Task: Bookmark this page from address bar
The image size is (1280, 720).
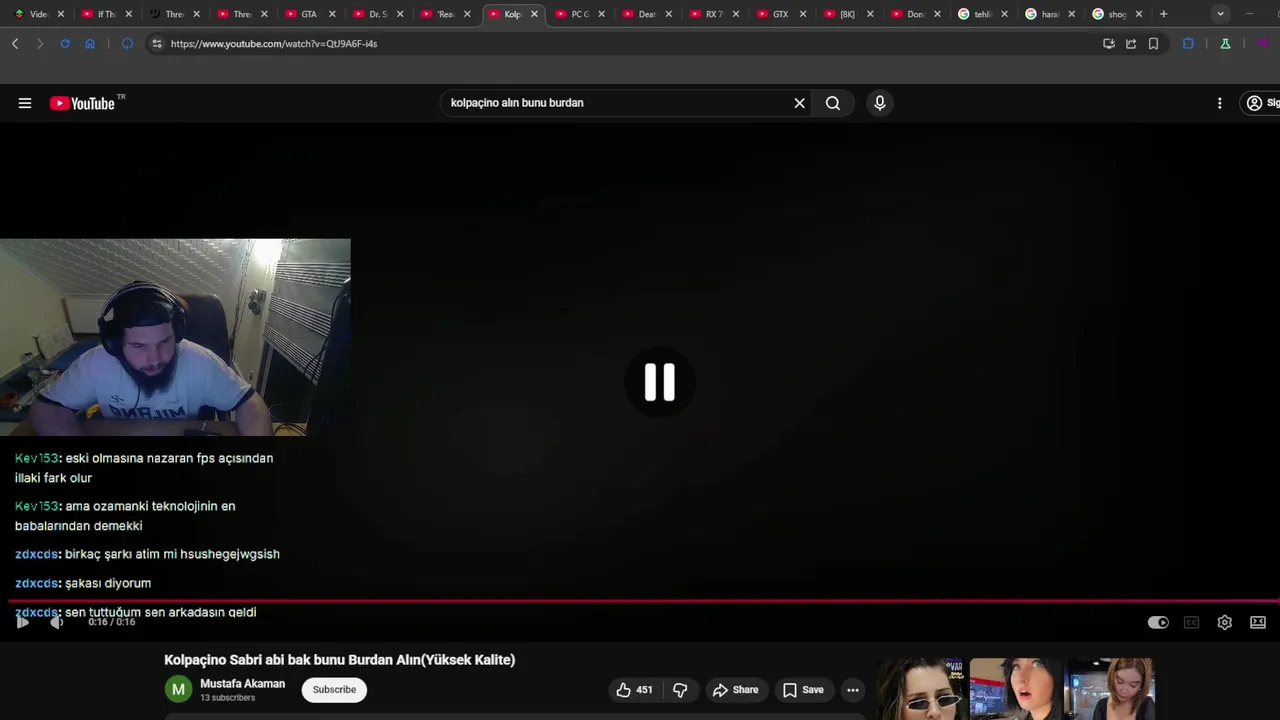Action: 1153,44
